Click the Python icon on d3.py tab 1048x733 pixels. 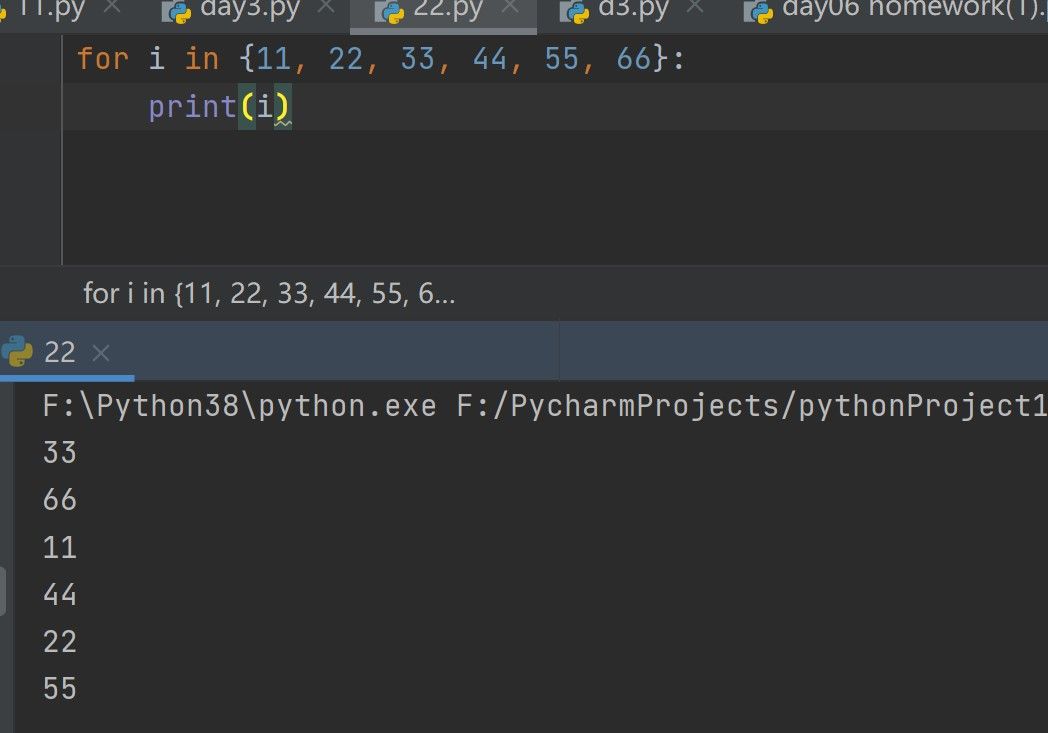click(574, 12)
